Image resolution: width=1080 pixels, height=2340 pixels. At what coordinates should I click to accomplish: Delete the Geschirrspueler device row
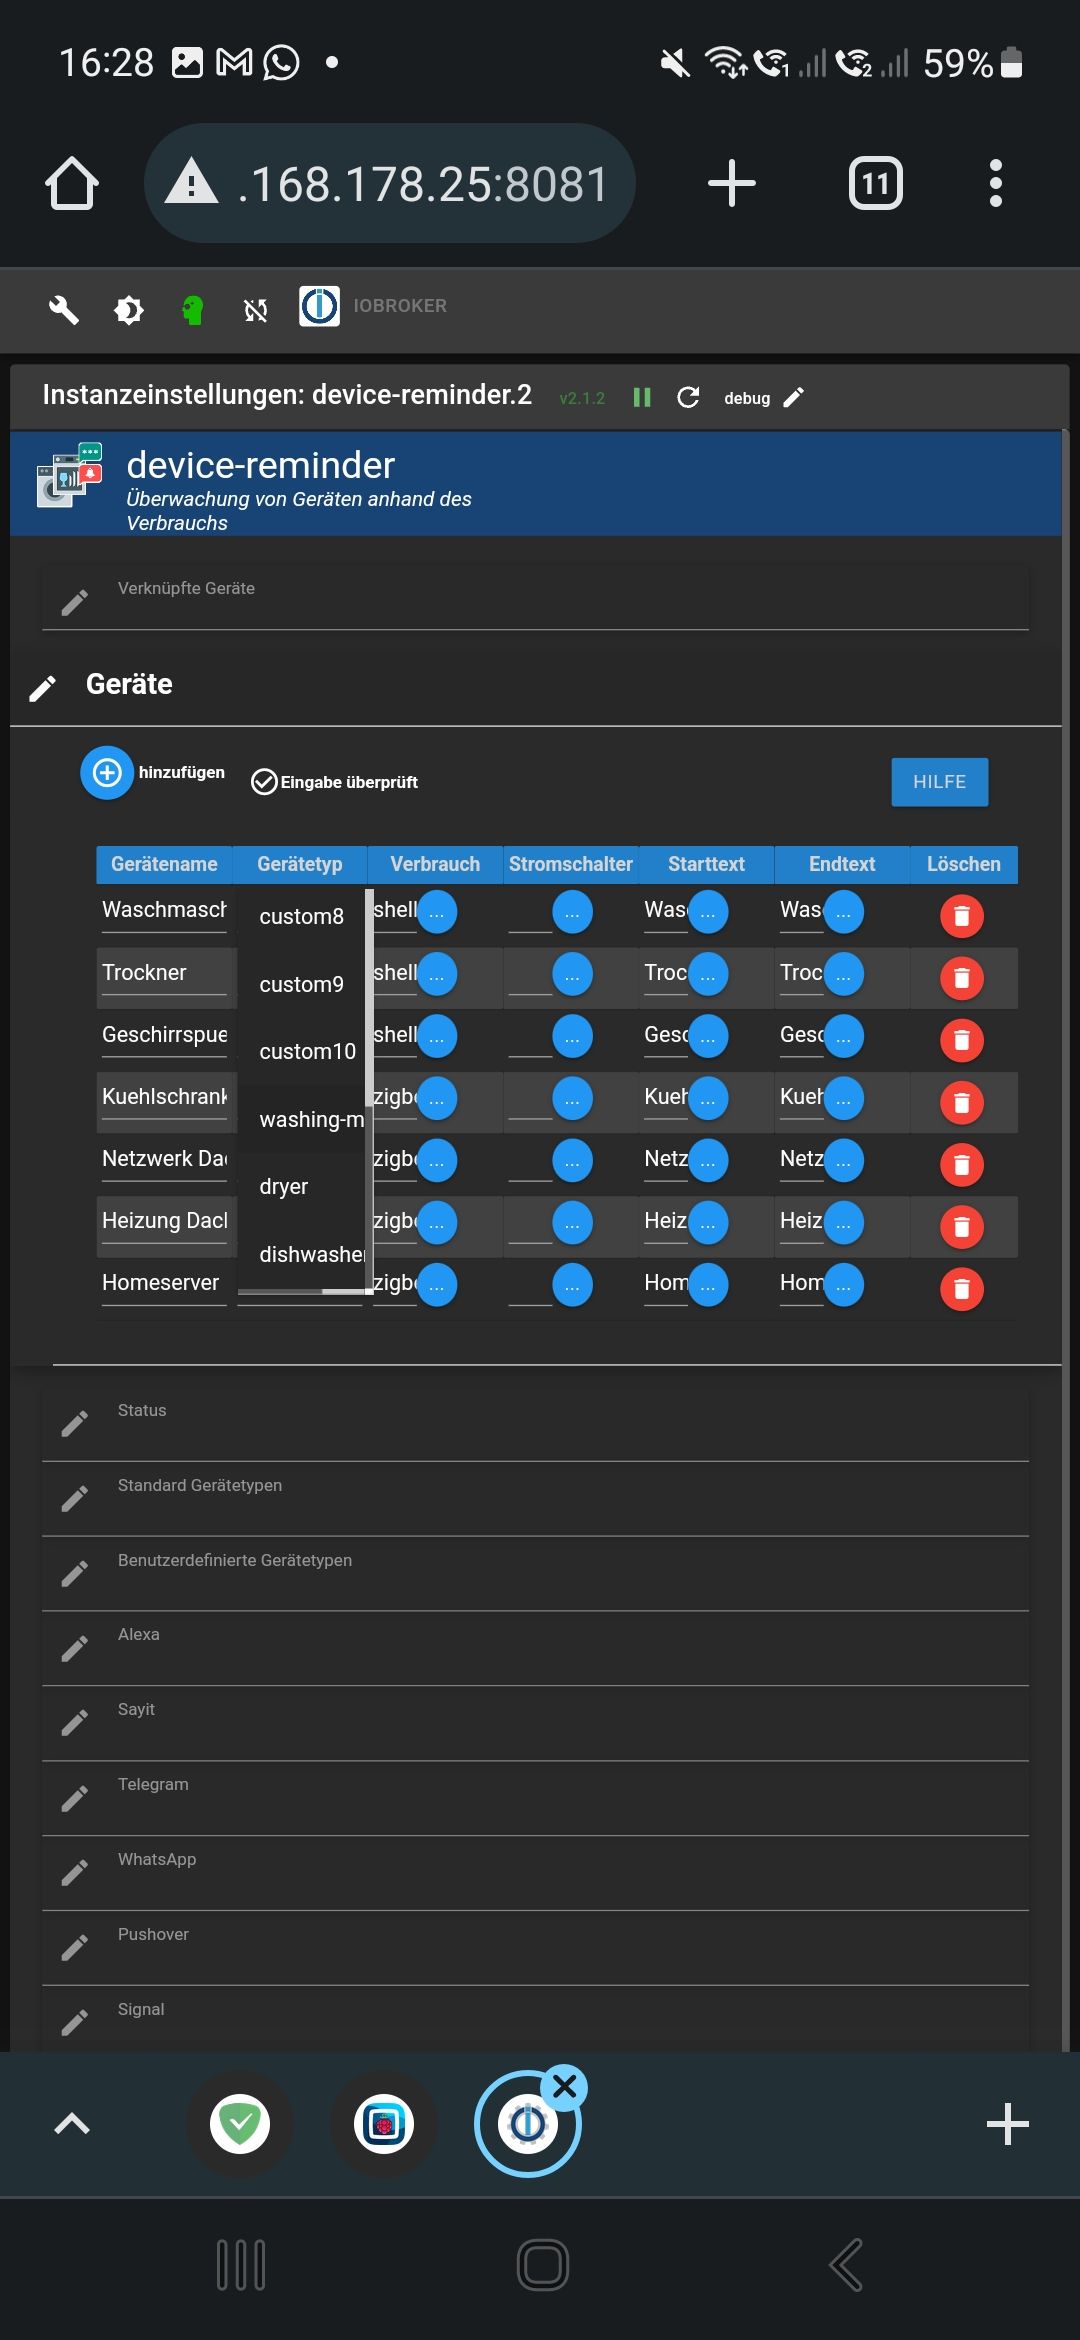click(962, 1040)
